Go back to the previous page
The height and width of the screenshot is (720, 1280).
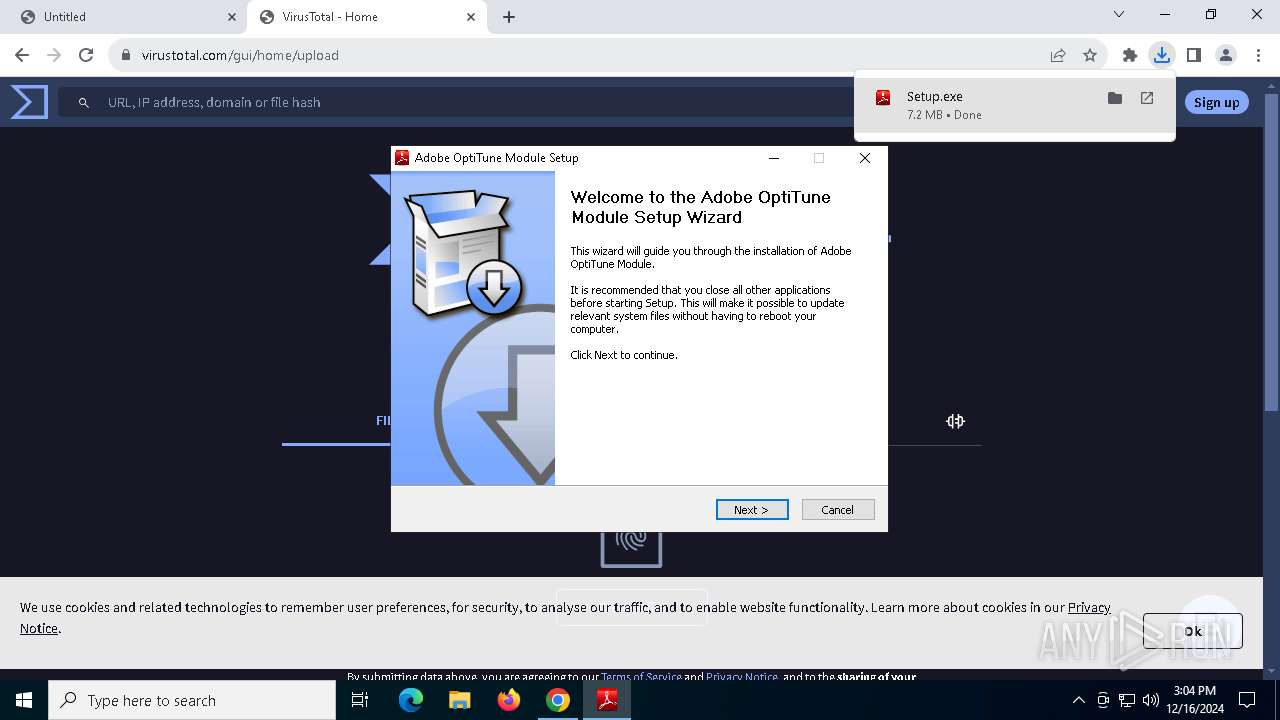point(22,55)
